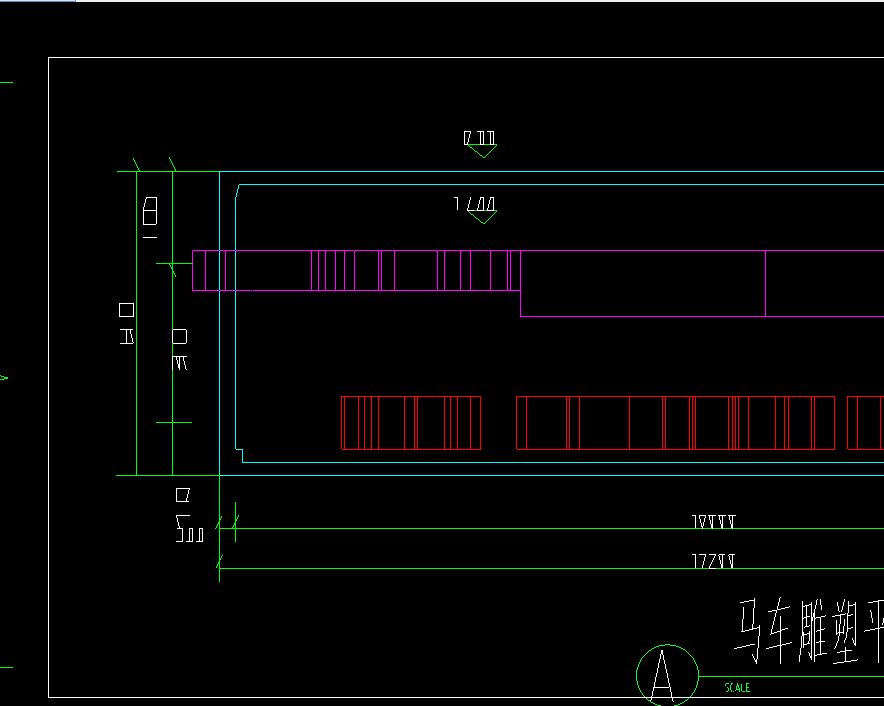This screenshot has width=884, height=706.
Task: Select the value on upper horizontal dimension line
Action: tap(714, 522)
